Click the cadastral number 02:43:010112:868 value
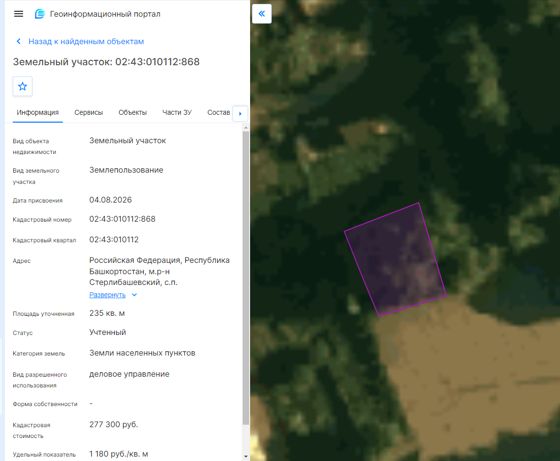Image resolution: width=560 pixels, height=461 pixels. pos(122,219)
